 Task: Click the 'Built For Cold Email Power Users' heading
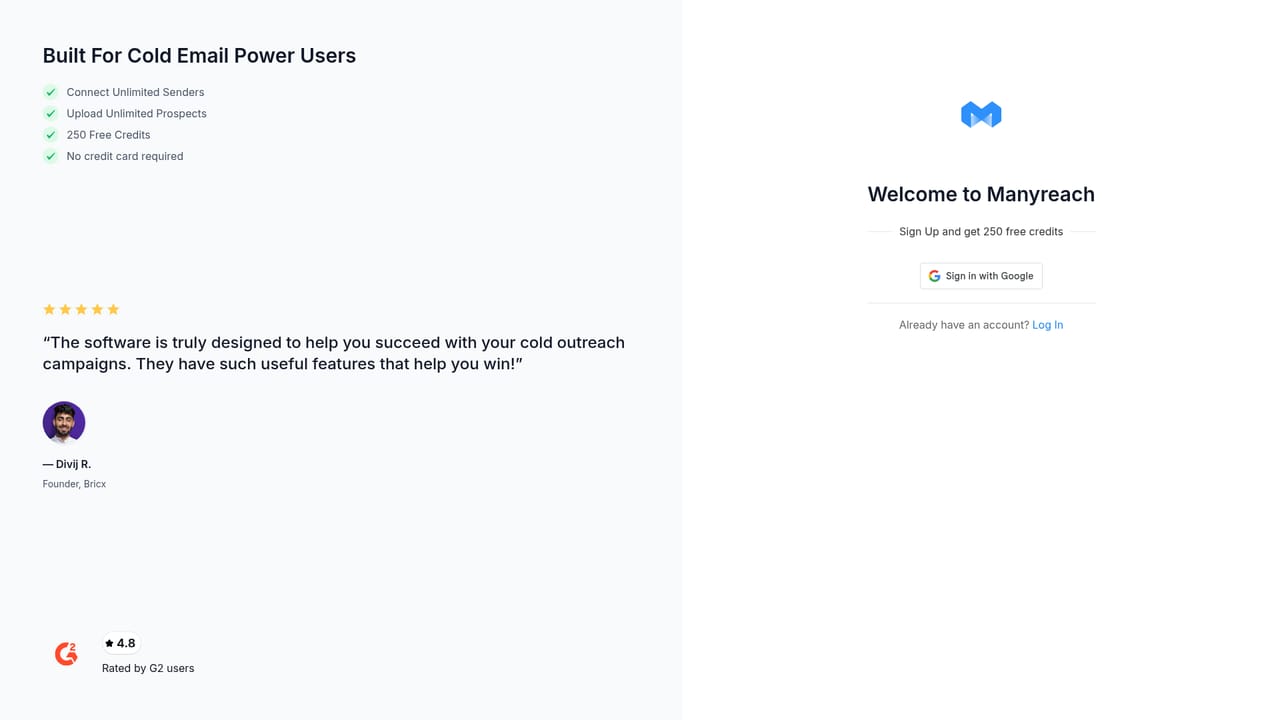coord(199,55)
